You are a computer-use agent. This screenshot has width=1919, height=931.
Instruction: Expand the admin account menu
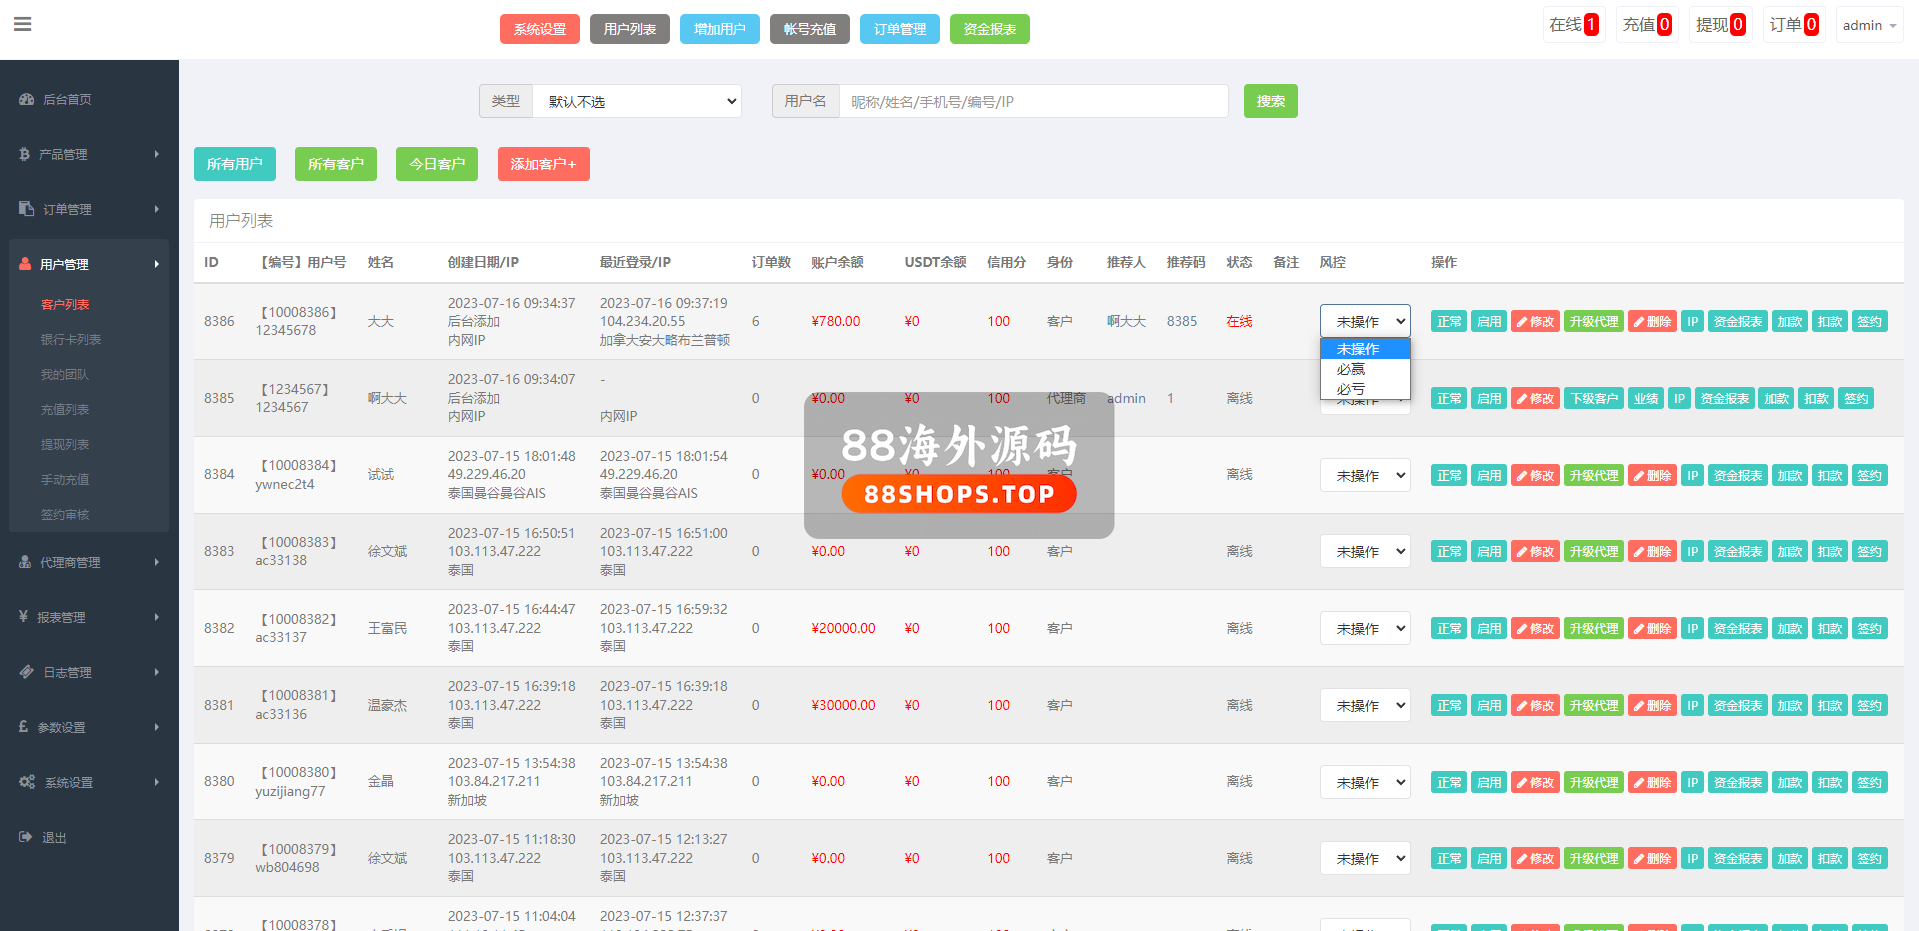(x=1868, y=25)
